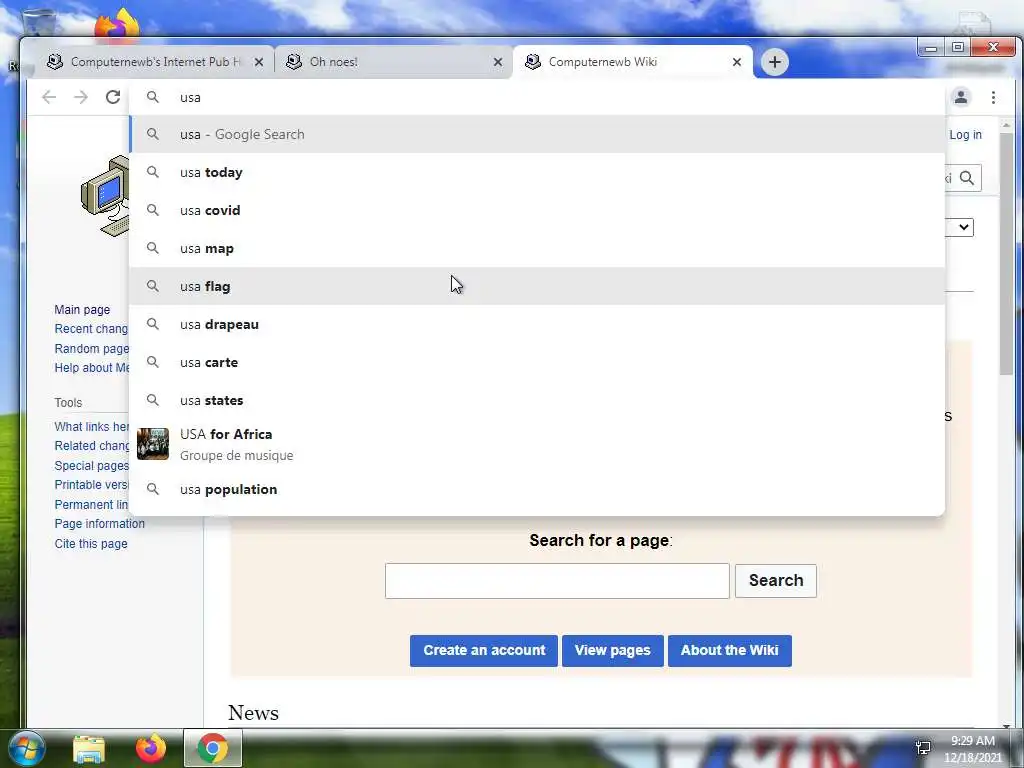
Task: Click the page vertical scrollbar thumb
Action: [1006, 253]
